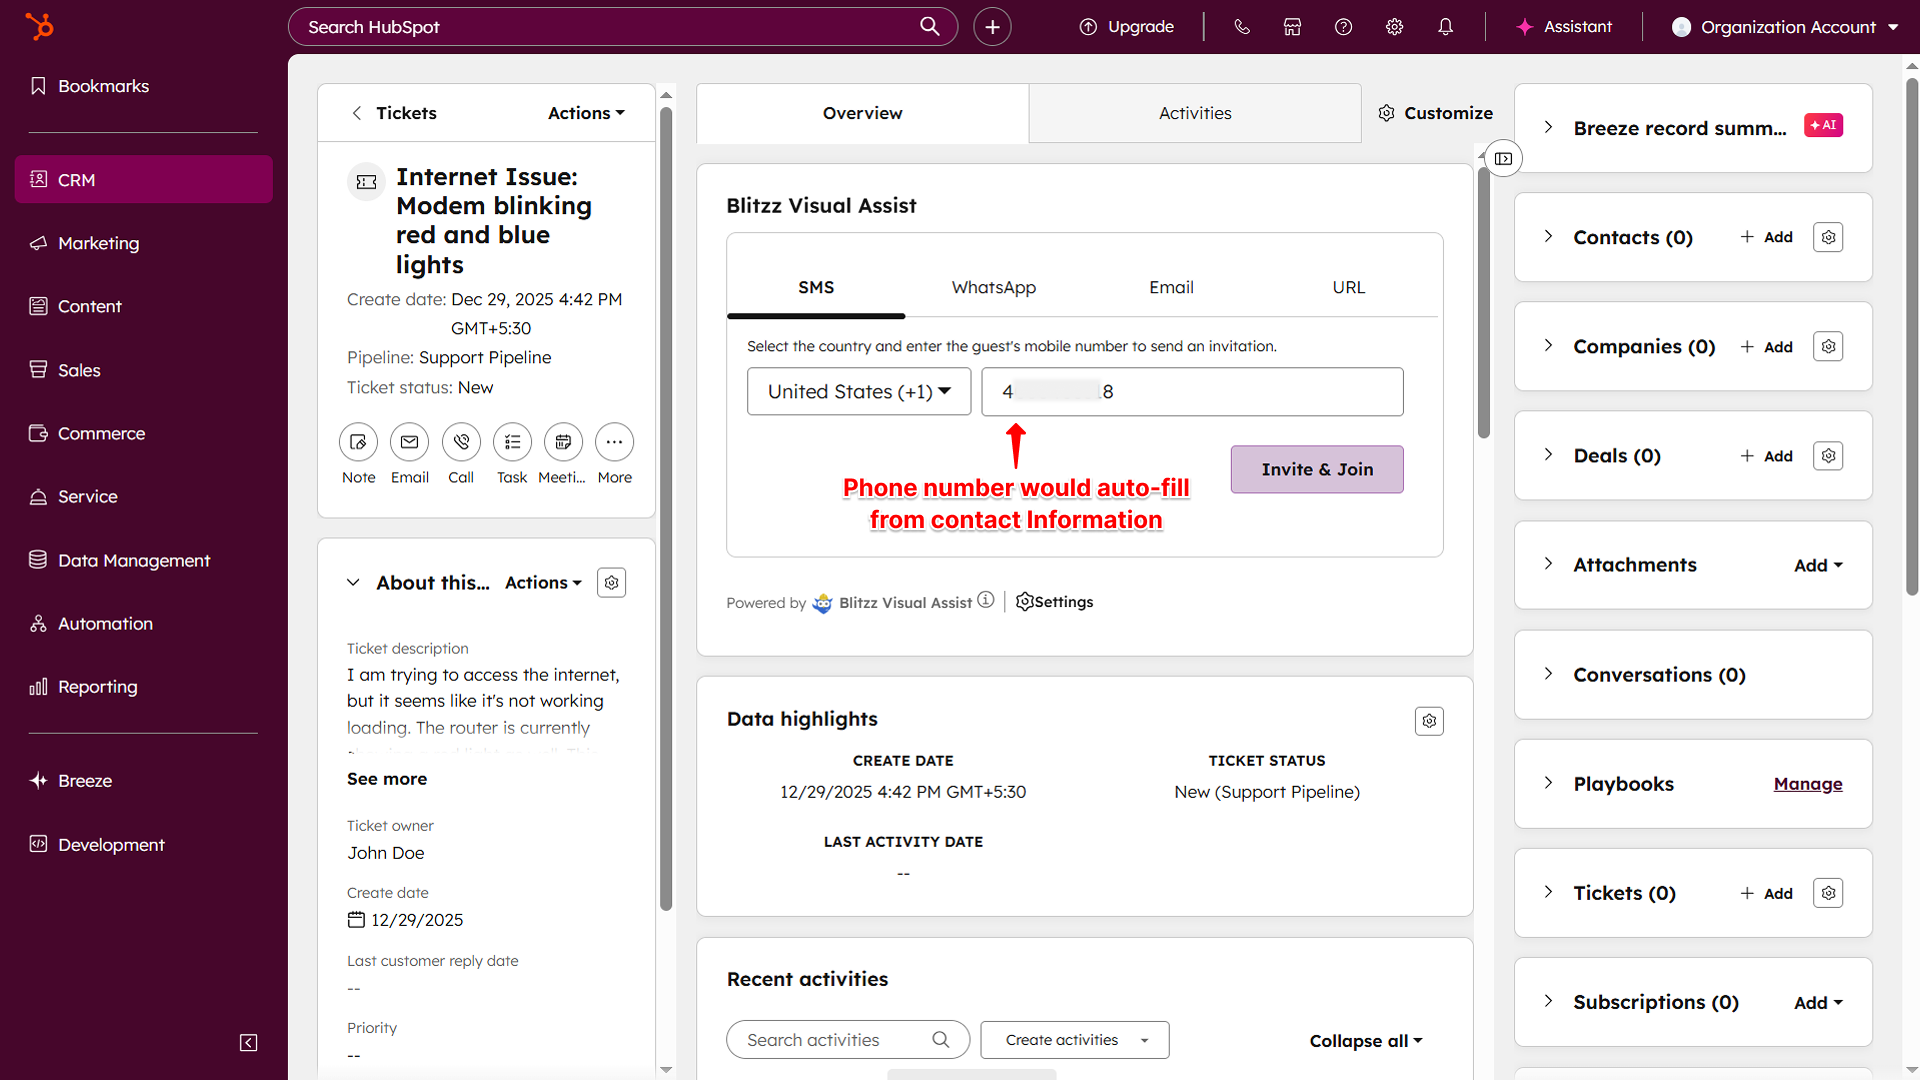The width and height of the screenshot is (1920, 1080).
Task: Collapse the About this ticket section
Action: point(353,583)
